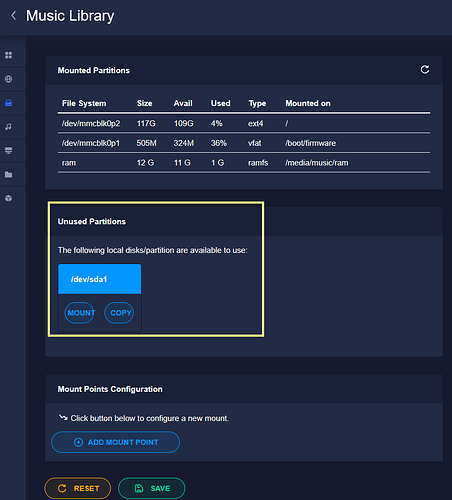Mount the /dev/sda1 partition
The image size is (452, 500).
[x=80, y=313]
